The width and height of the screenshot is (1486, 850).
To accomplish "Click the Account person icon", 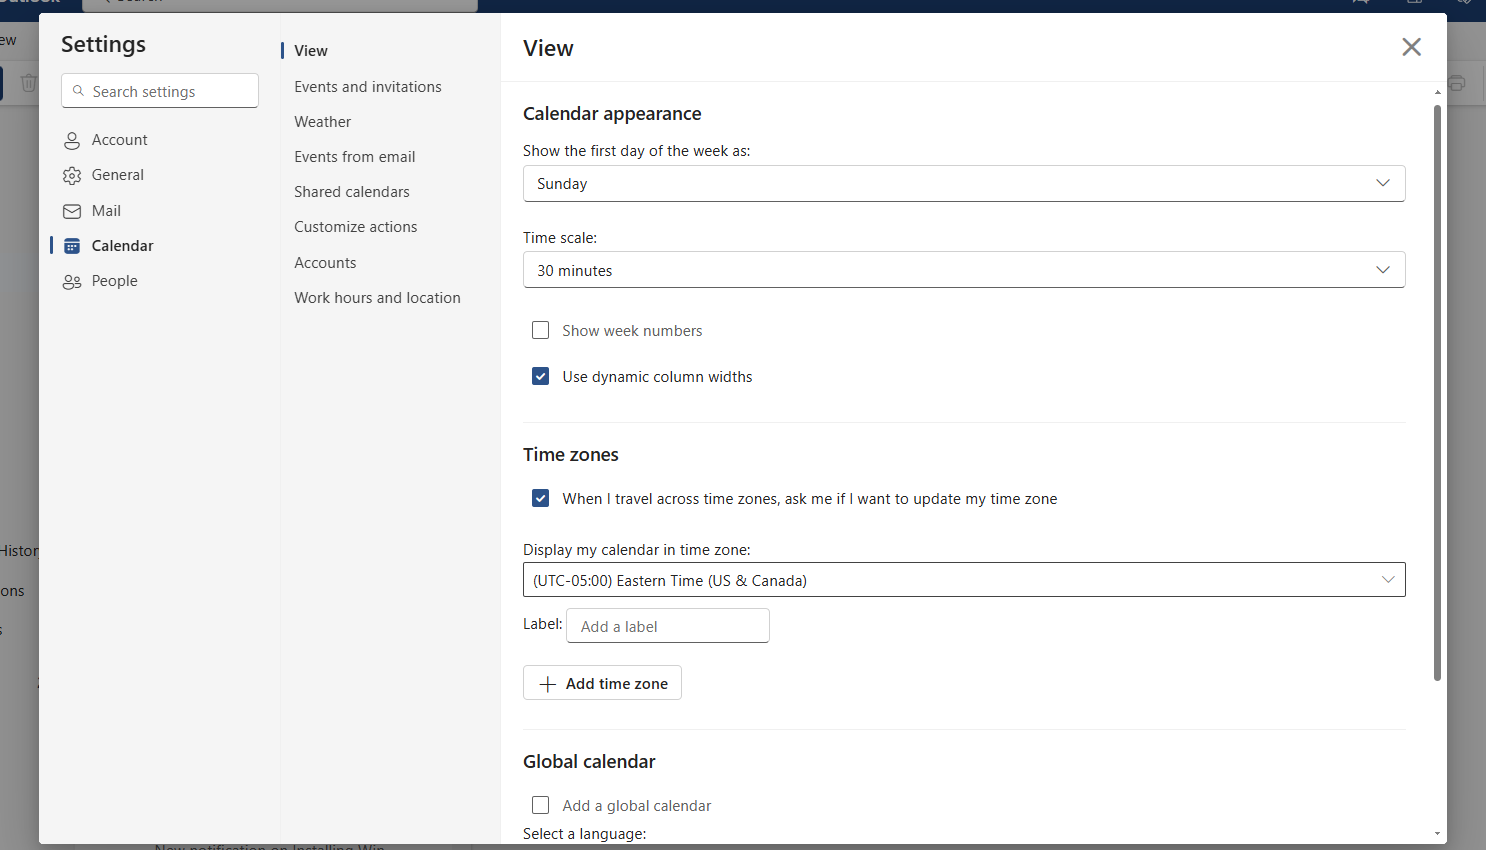I will (72, 140).
